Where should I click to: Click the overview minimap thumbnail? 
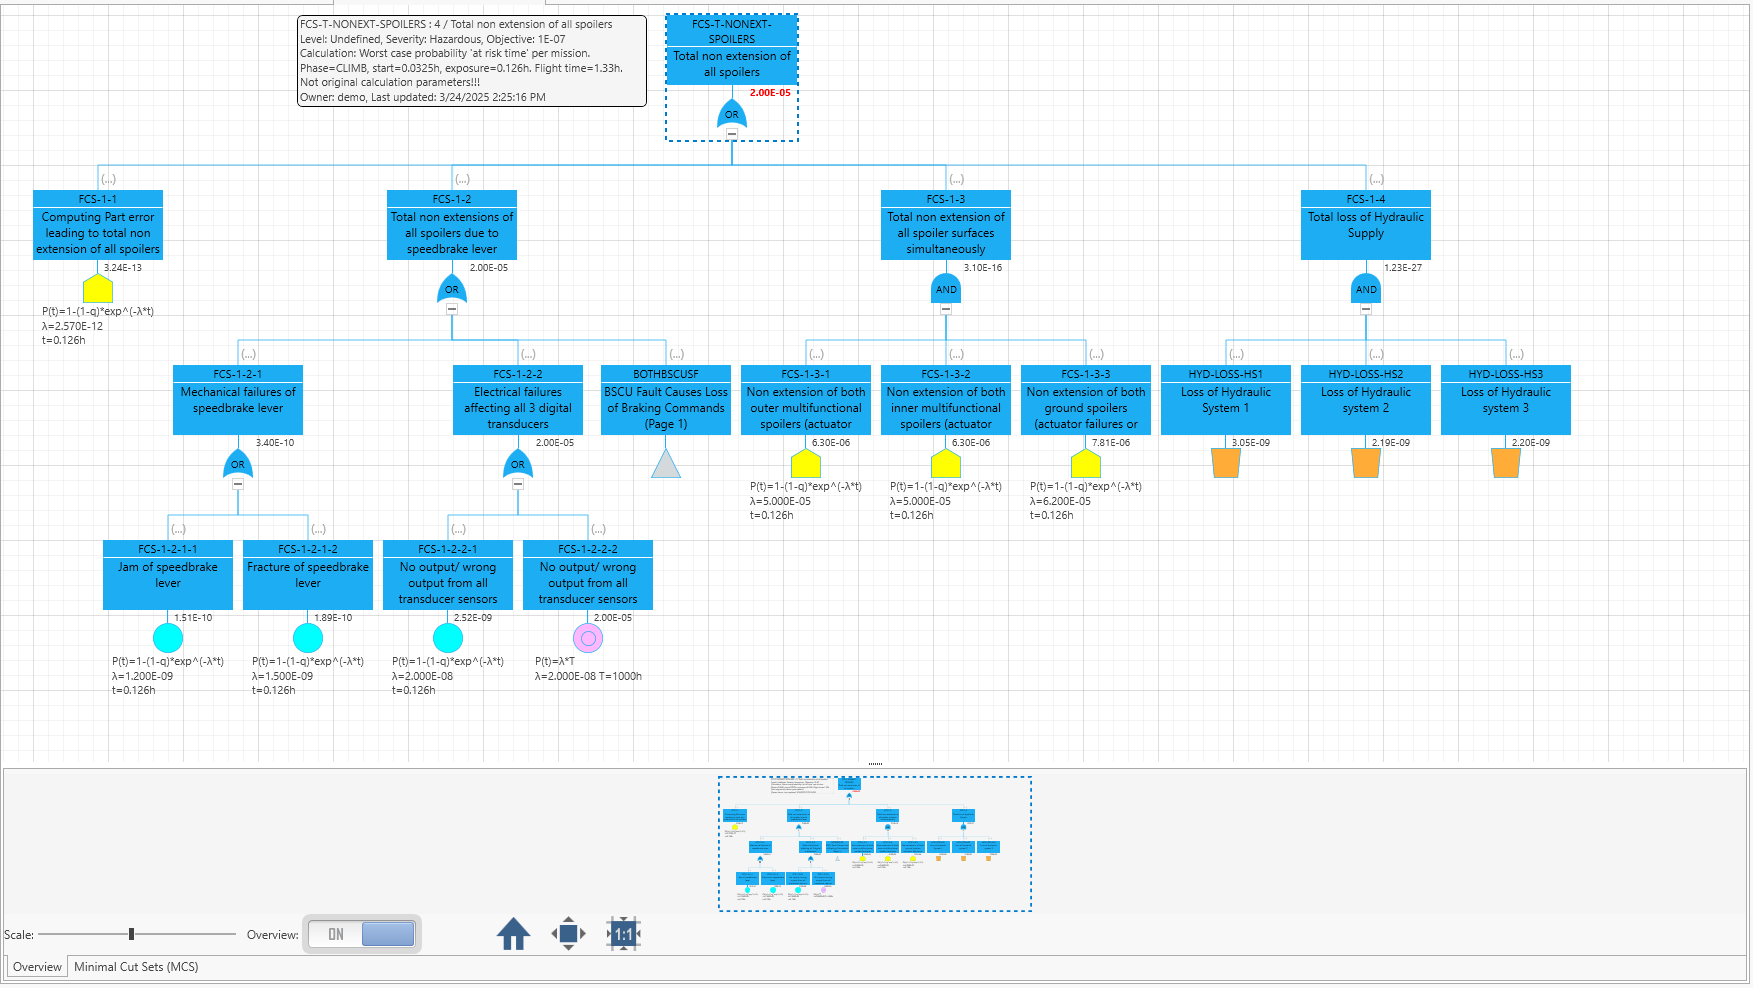point(874,843)
